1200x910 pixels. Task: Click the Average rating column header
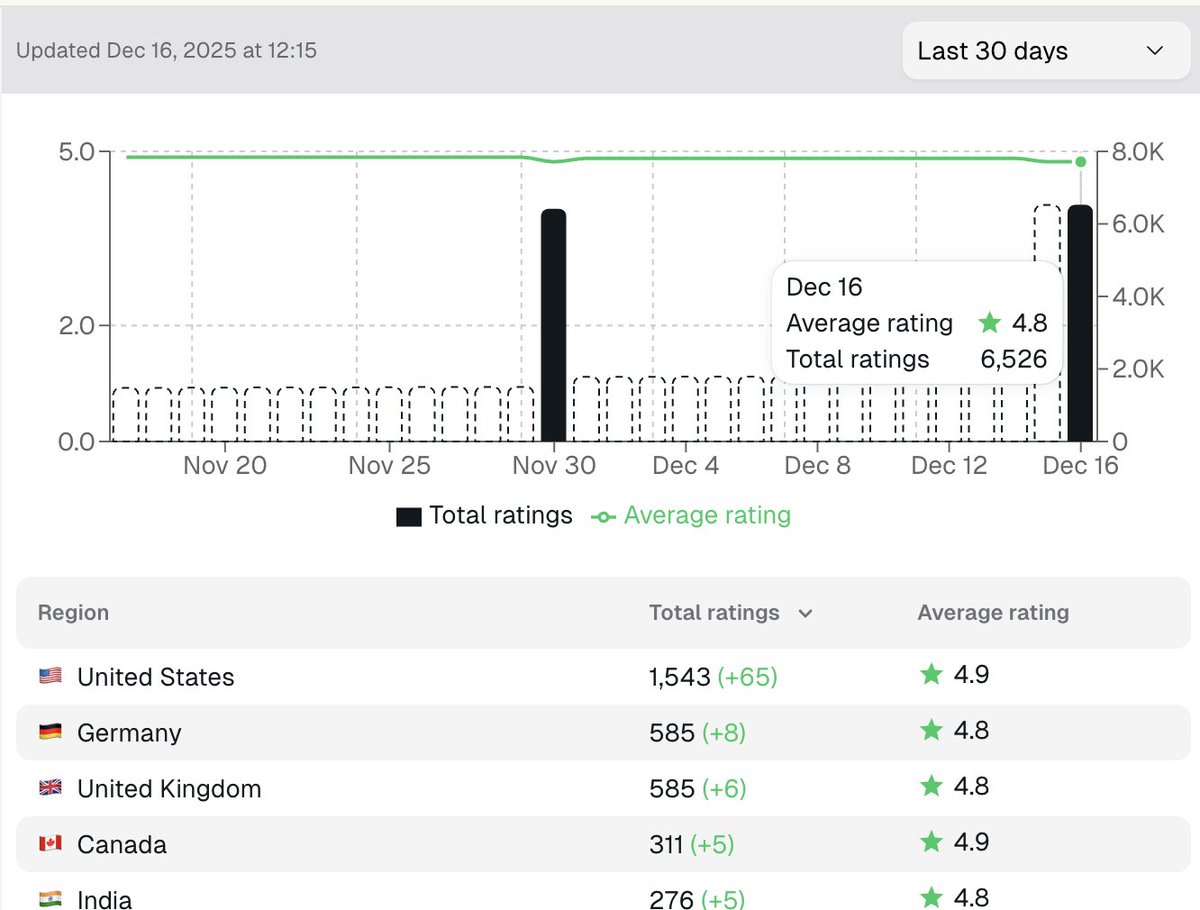(x=993, y=613)
